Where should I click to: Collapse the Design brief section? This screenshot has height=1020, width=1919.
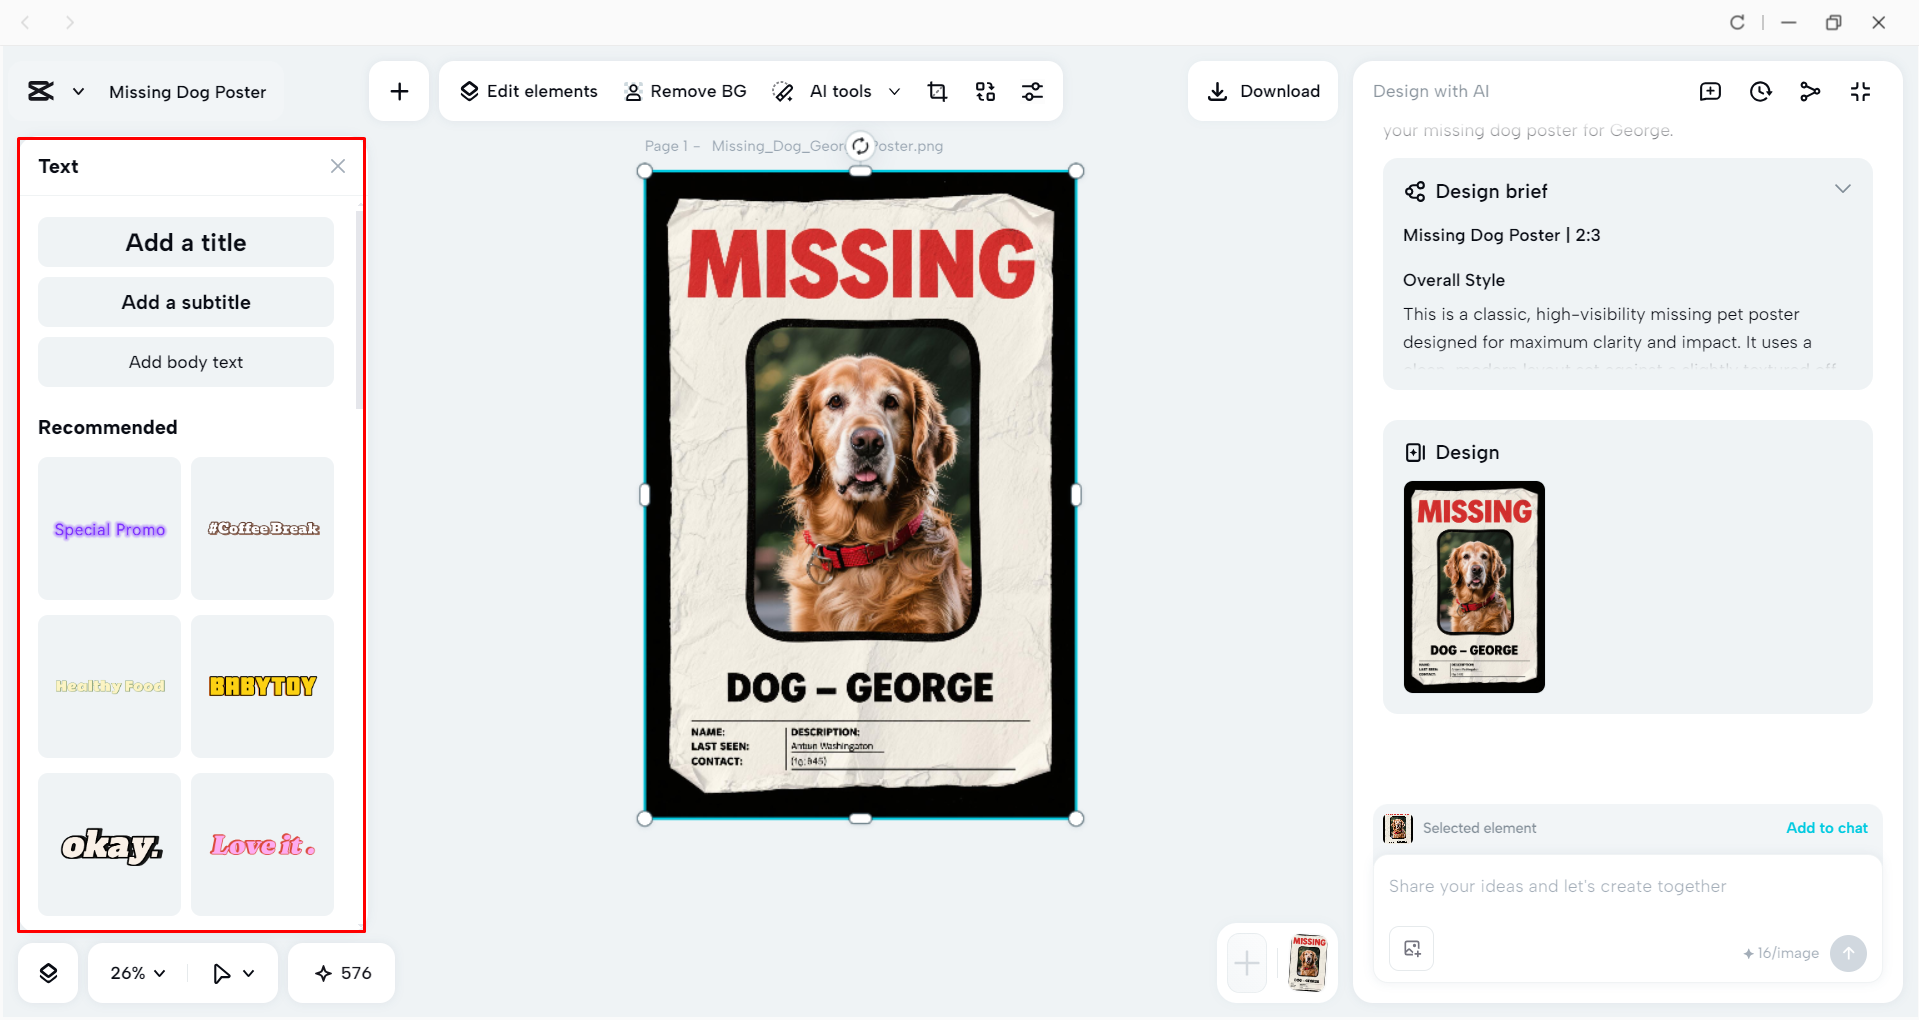[x=1842, y=189]
